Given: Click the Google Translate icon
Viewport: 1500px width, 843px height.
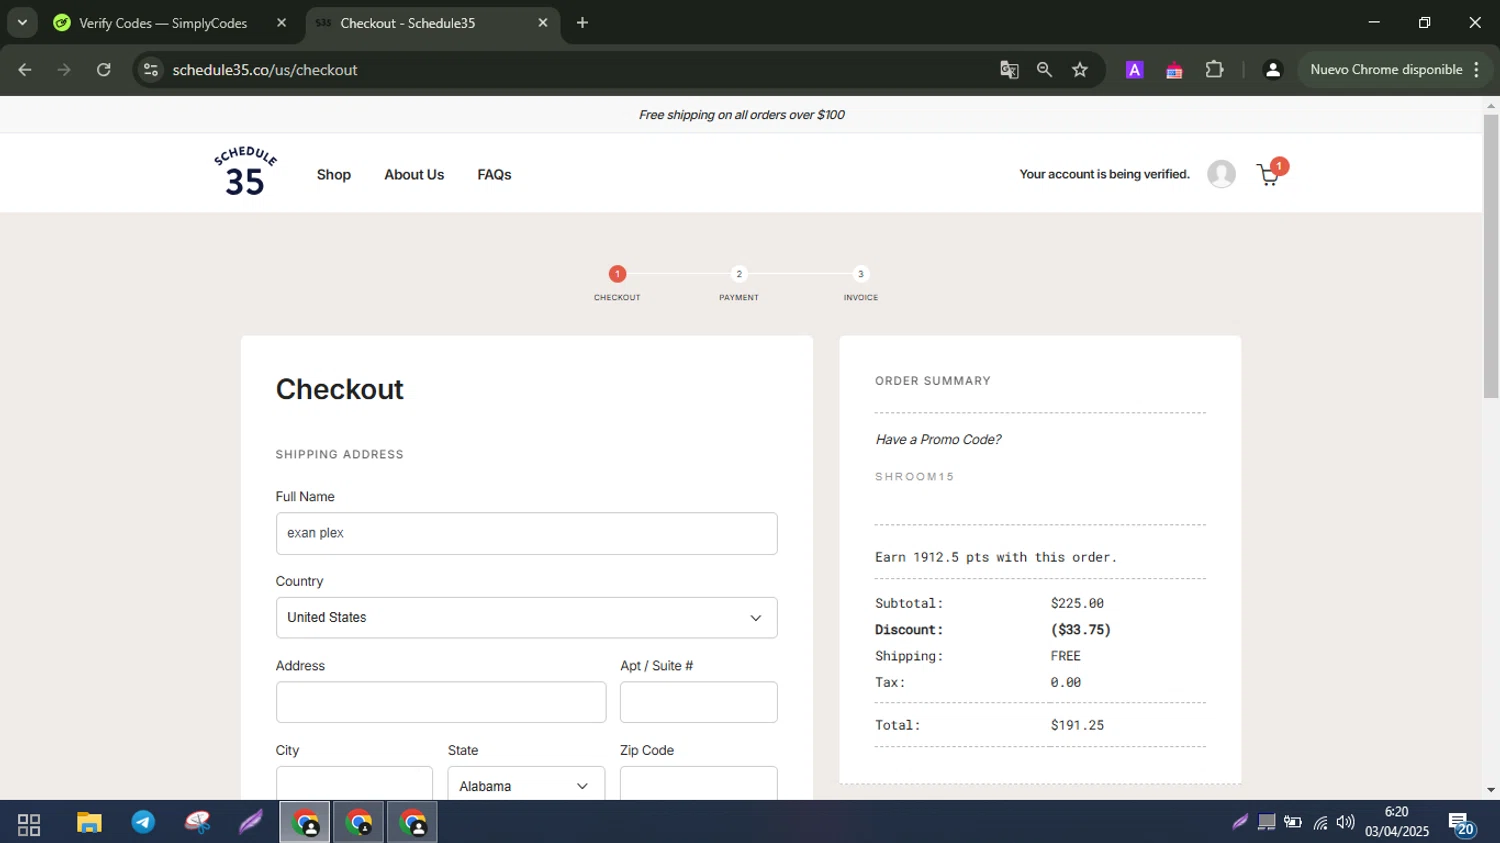Looking at the screenshot, I should (x=1009, y=70).
